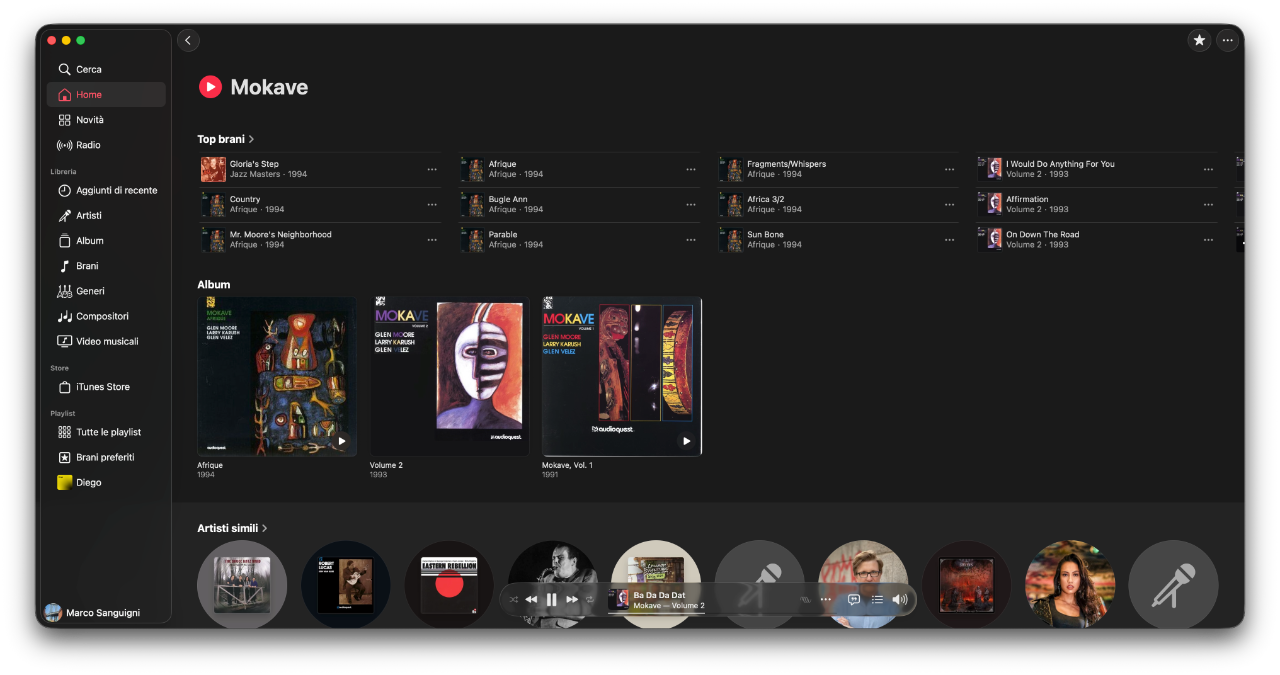Click the iTunes Store bag icon
Image resolution: width=1280 pixels, height=675 pixels.
[x=64, y=387]
